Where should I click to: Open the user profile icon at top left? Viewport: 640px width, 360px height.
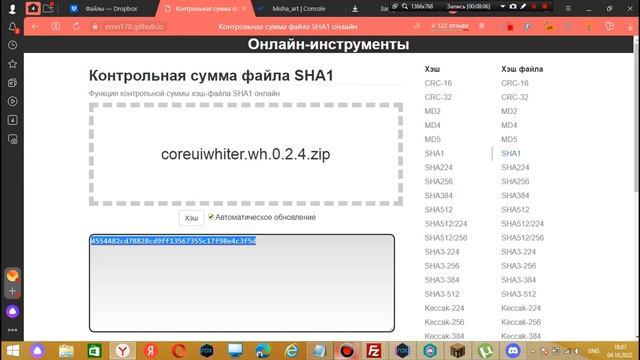pos(12,9)
